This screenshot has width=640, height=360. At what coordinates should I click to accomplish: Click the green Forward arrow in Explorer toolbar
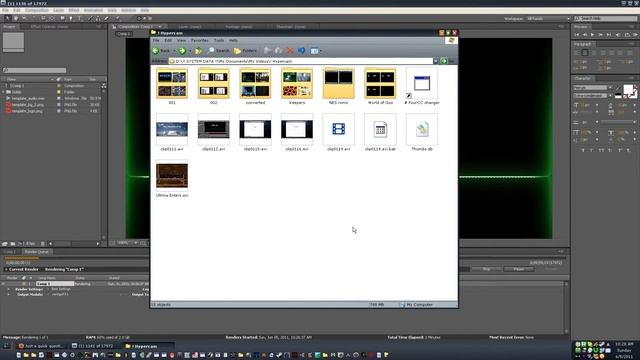182,51
